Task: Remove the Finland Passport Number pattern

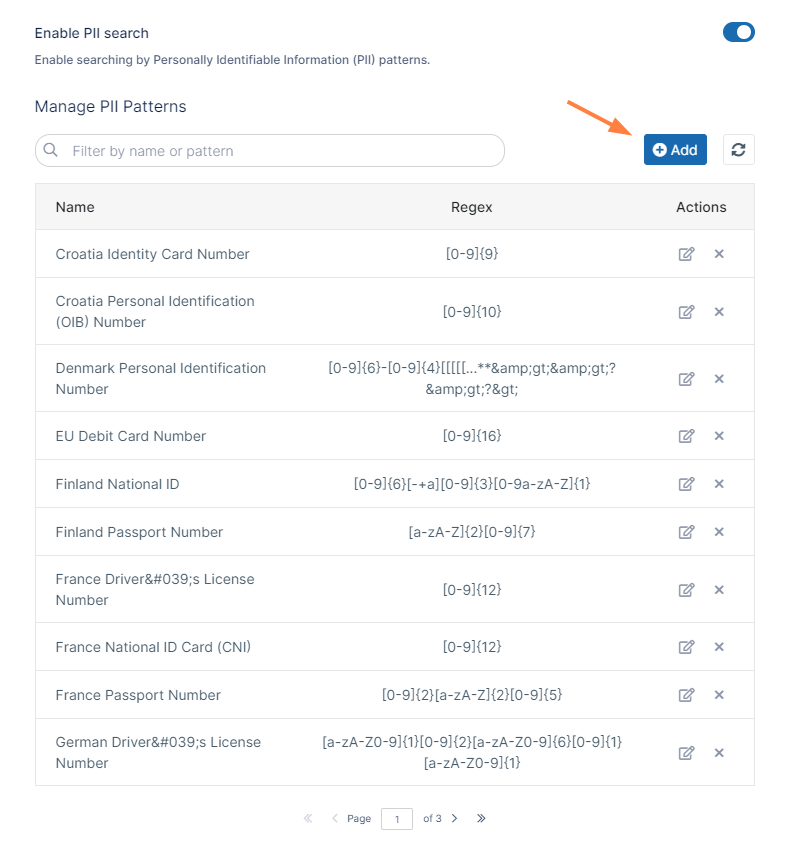Action: [718, 532]
